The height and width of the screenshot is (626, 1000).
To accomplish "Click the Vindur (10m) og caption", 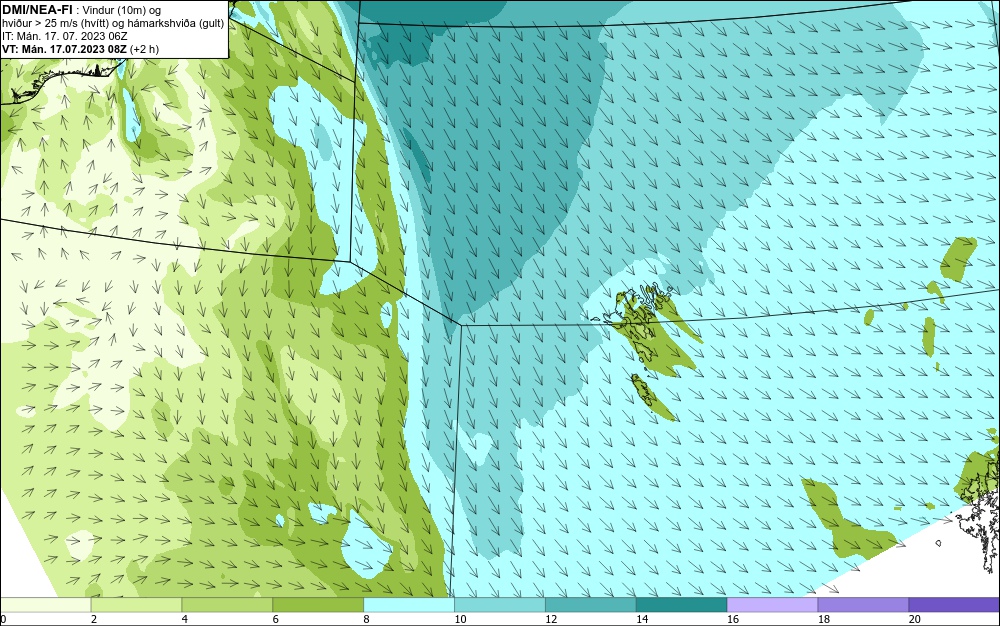I will tap(122, 10).
